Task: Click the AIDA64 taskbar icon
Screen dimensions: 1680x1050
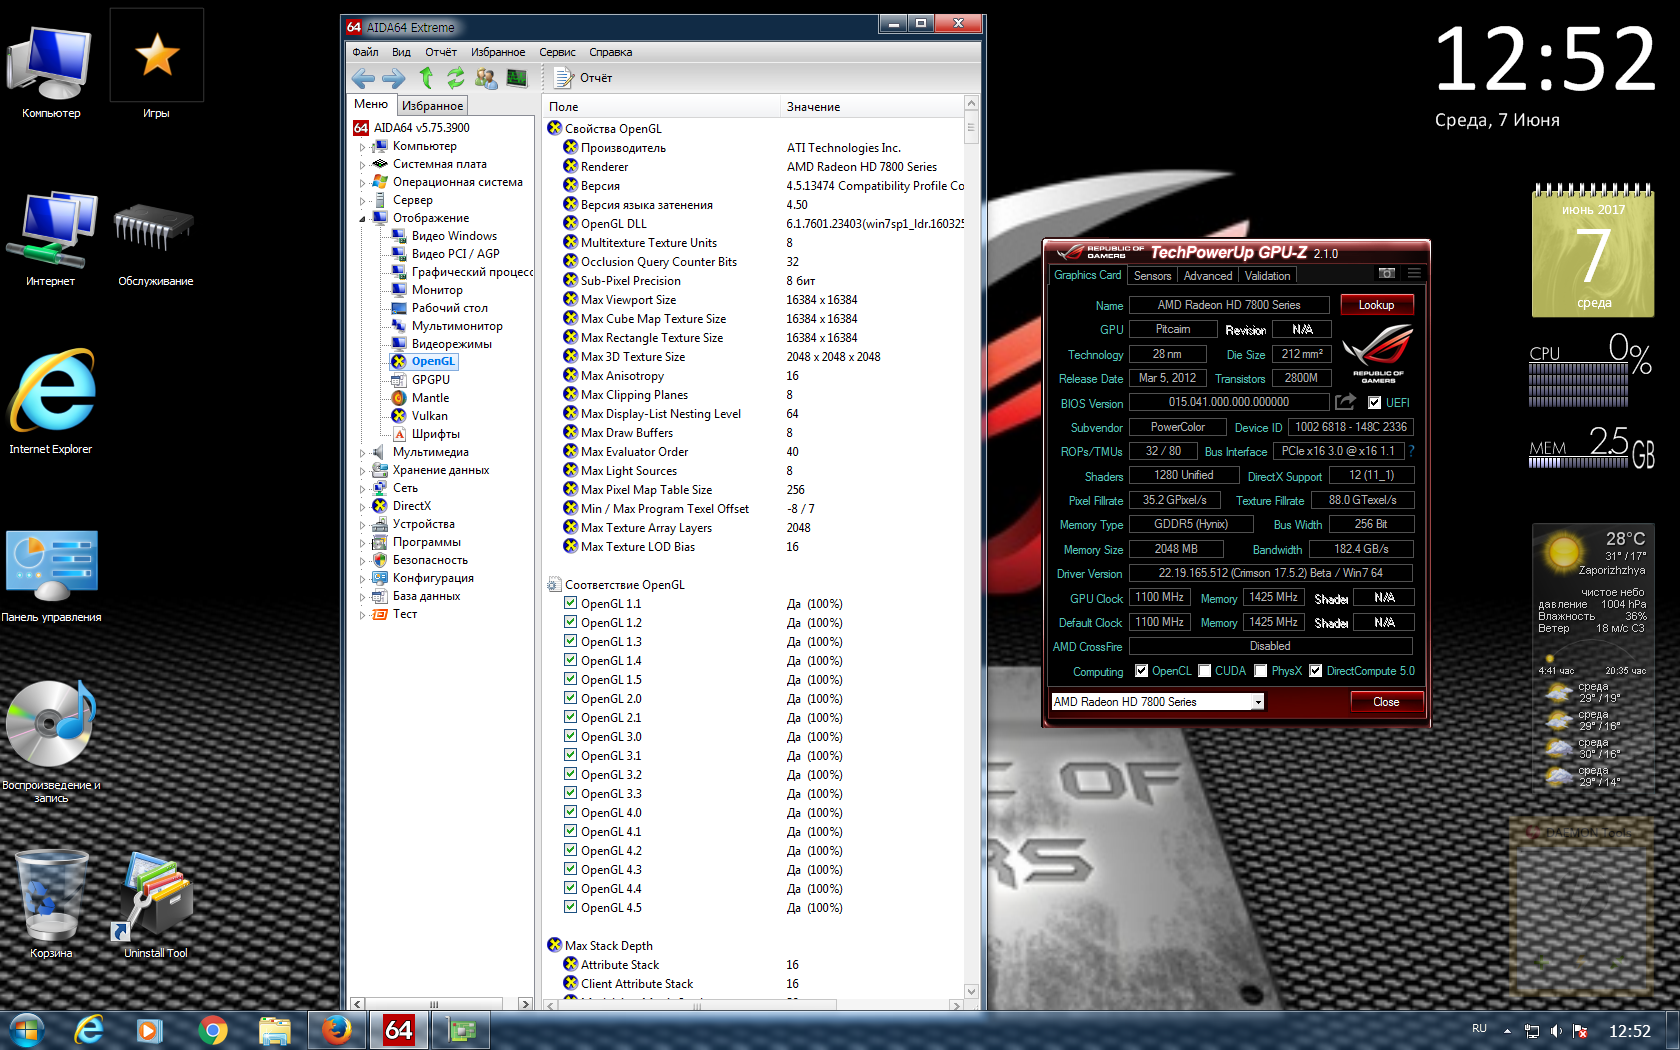Action: (399, 1030)
